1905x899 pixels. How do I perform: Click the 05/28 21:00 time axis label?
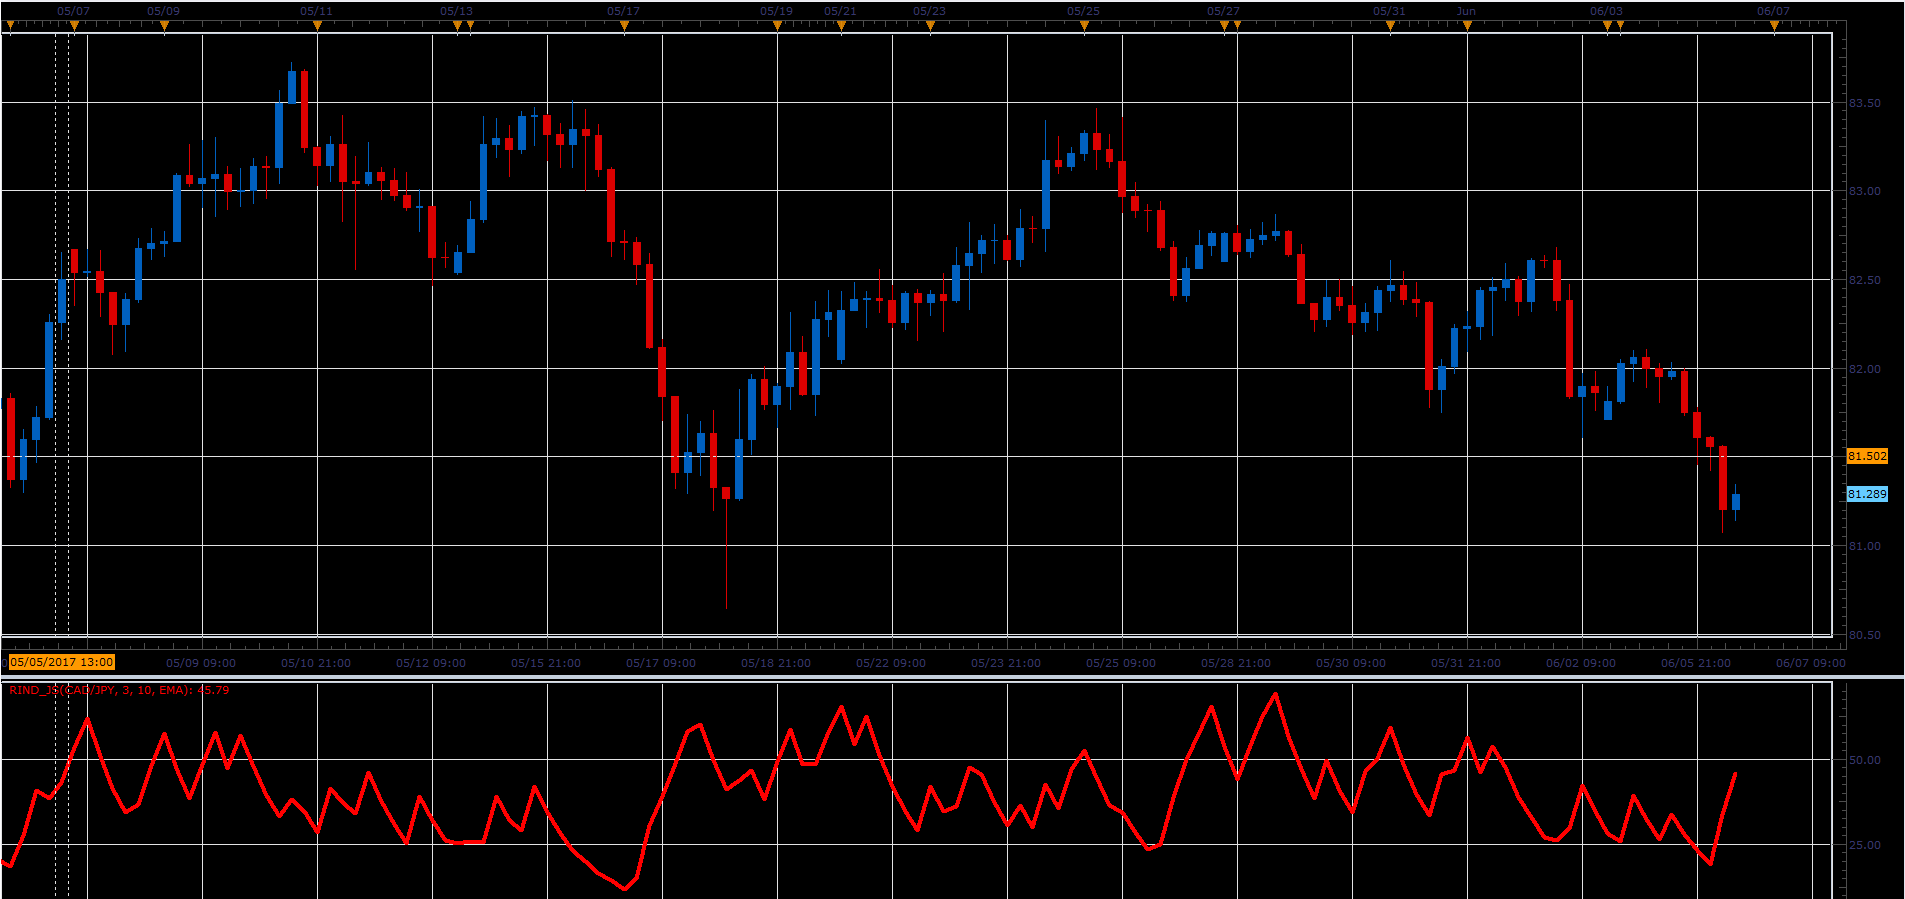click(x=1236, y=663)
